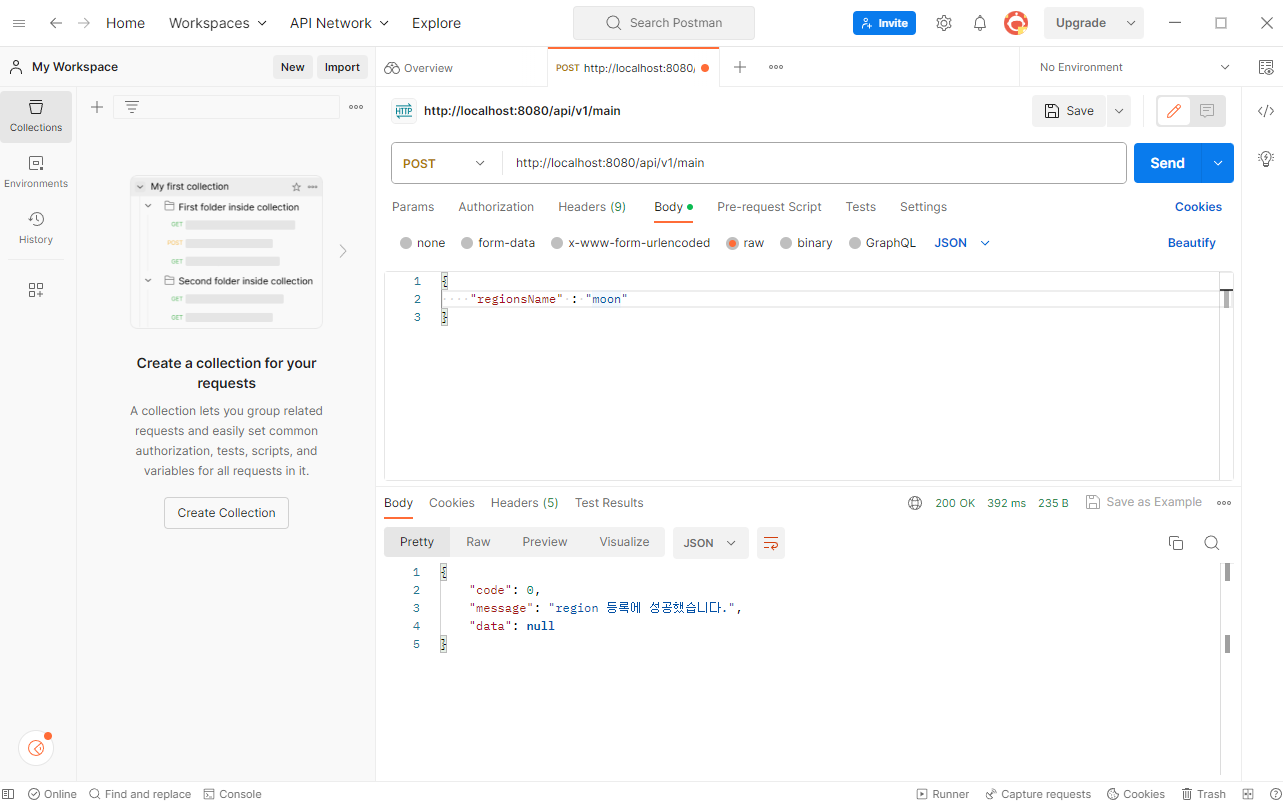Open the code snippet icon
The width and height of the screenshot is (1283, 801).
[1265, 111]
